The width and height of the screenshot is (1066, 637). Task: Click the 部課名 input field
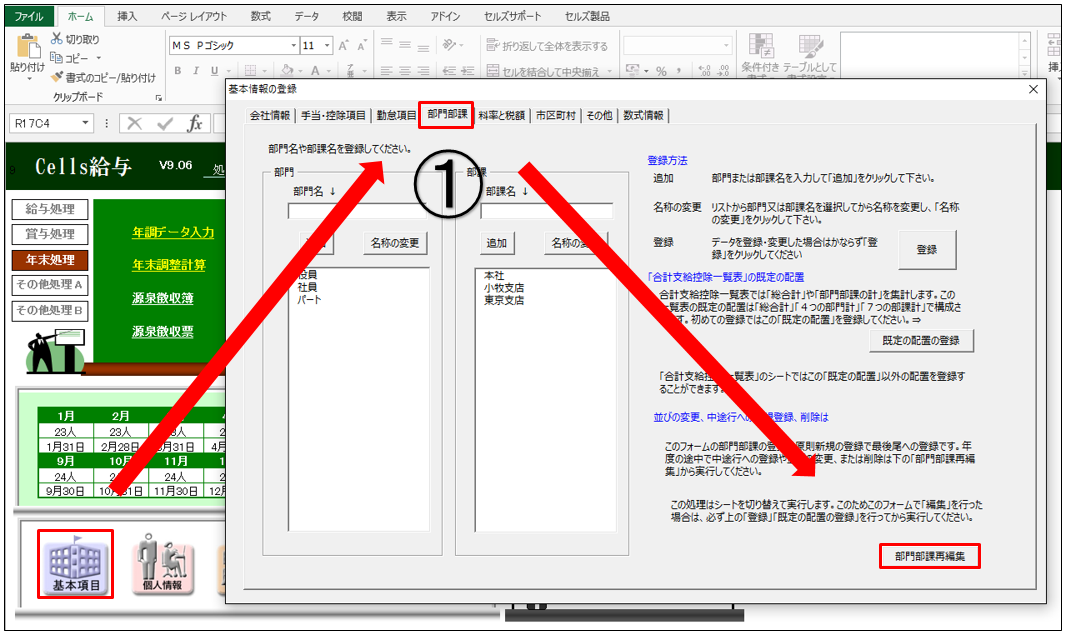point(547,211)
